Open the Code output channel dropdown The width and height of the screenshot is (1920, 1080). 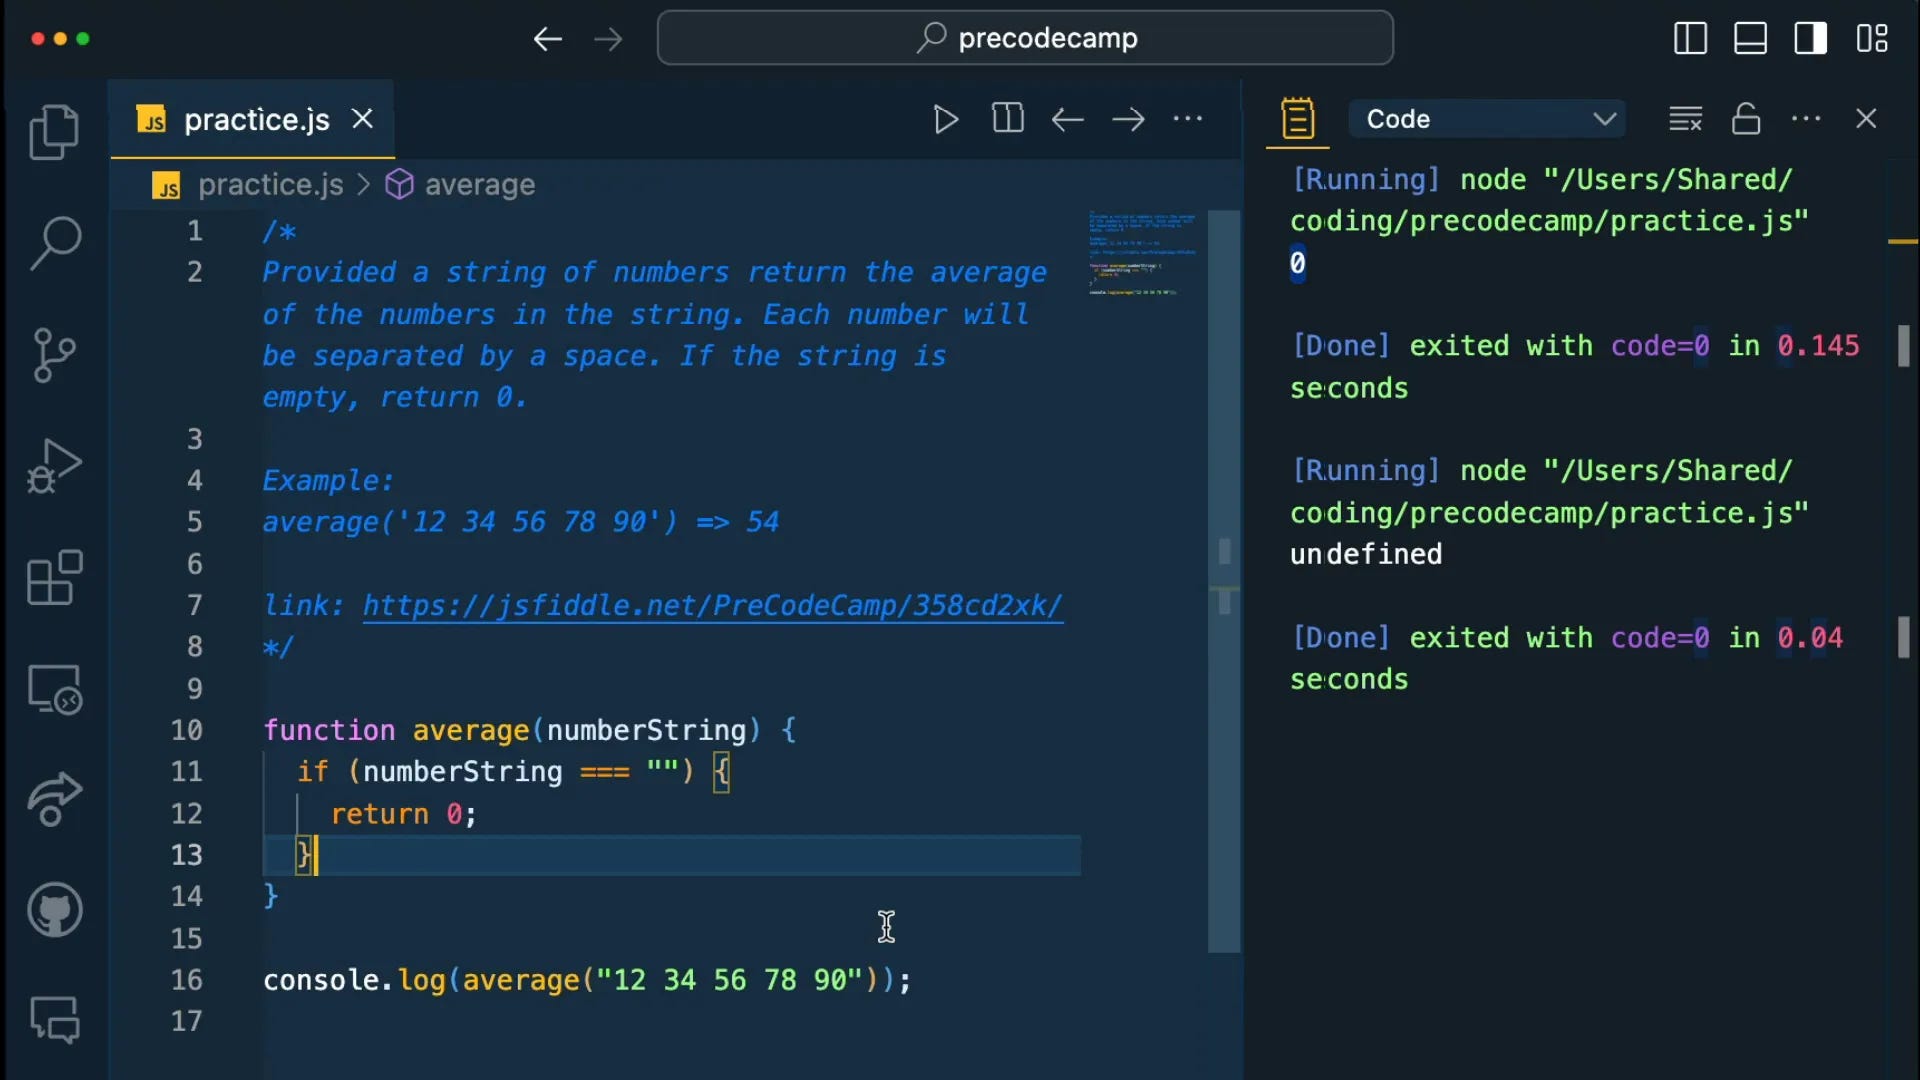click(x=1487, y=119)
